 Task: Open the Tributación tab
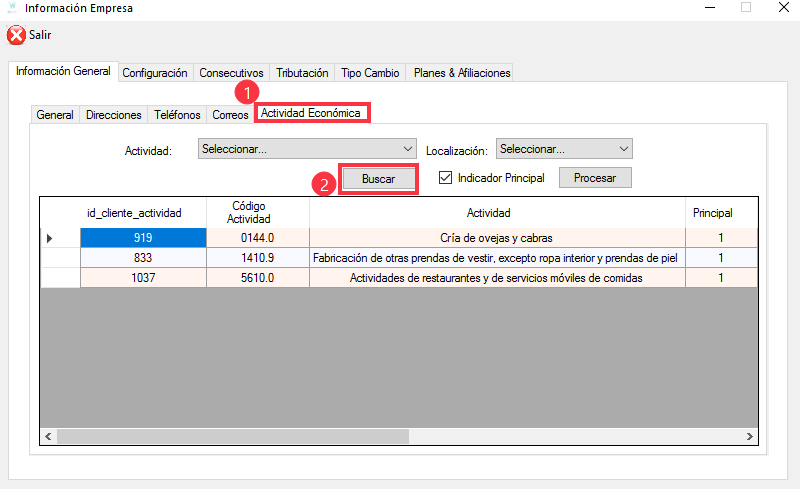pyautogui.click(x=302, y=73)
